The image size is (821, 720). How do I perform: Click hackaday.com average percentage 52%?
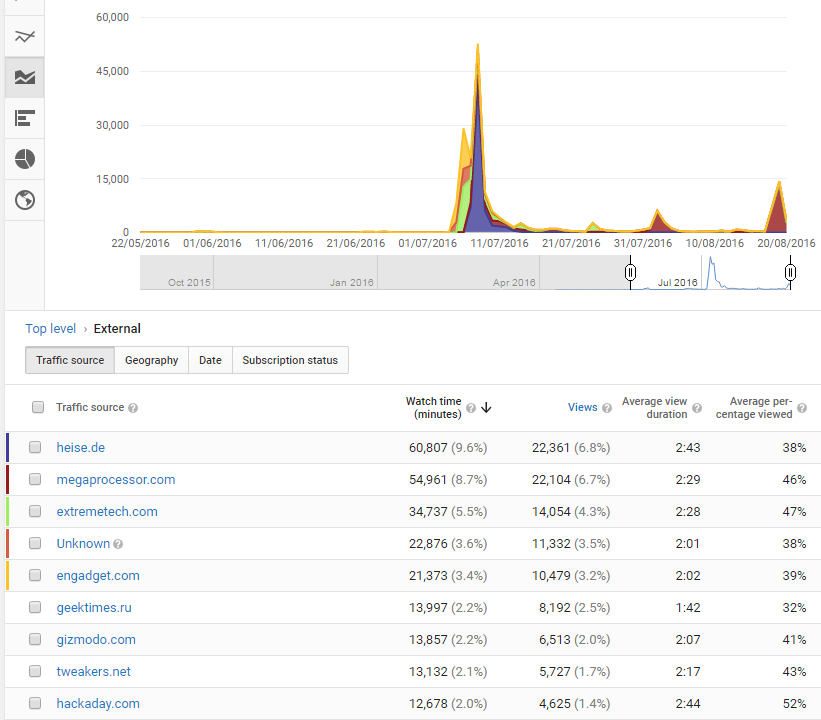pyautogui.click(x=794, y=704)
